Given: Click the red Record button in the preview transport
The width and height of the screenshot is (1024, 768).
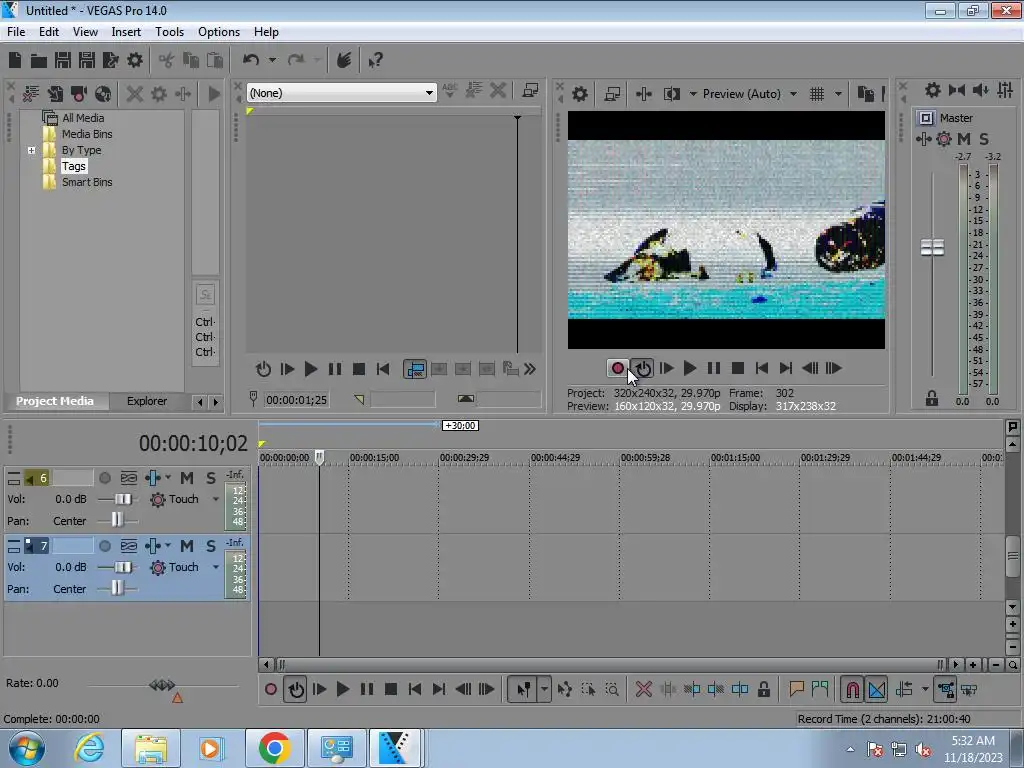Looking at the screenshot, I should [x=617, y=368].
